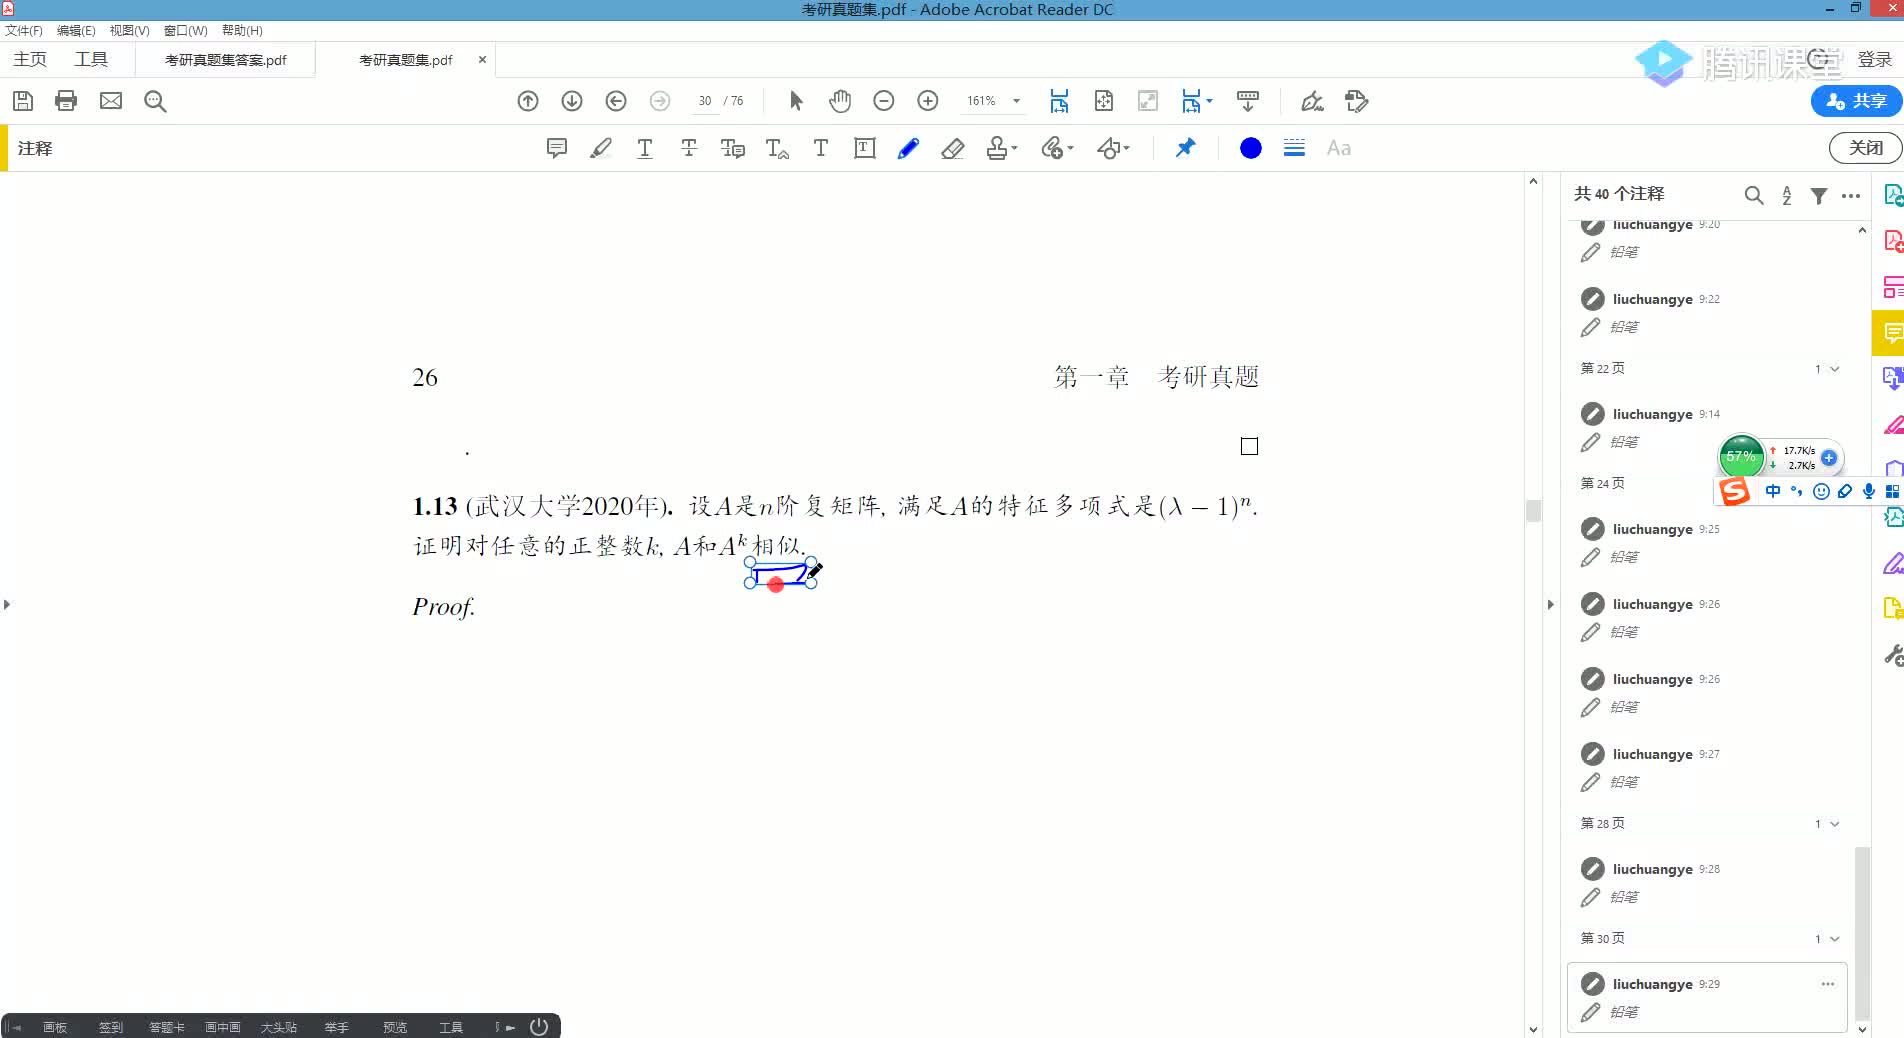Click the Print icon
Image resolution: width=1904 pixels, height=1038 pixels.
coord(66,101)
